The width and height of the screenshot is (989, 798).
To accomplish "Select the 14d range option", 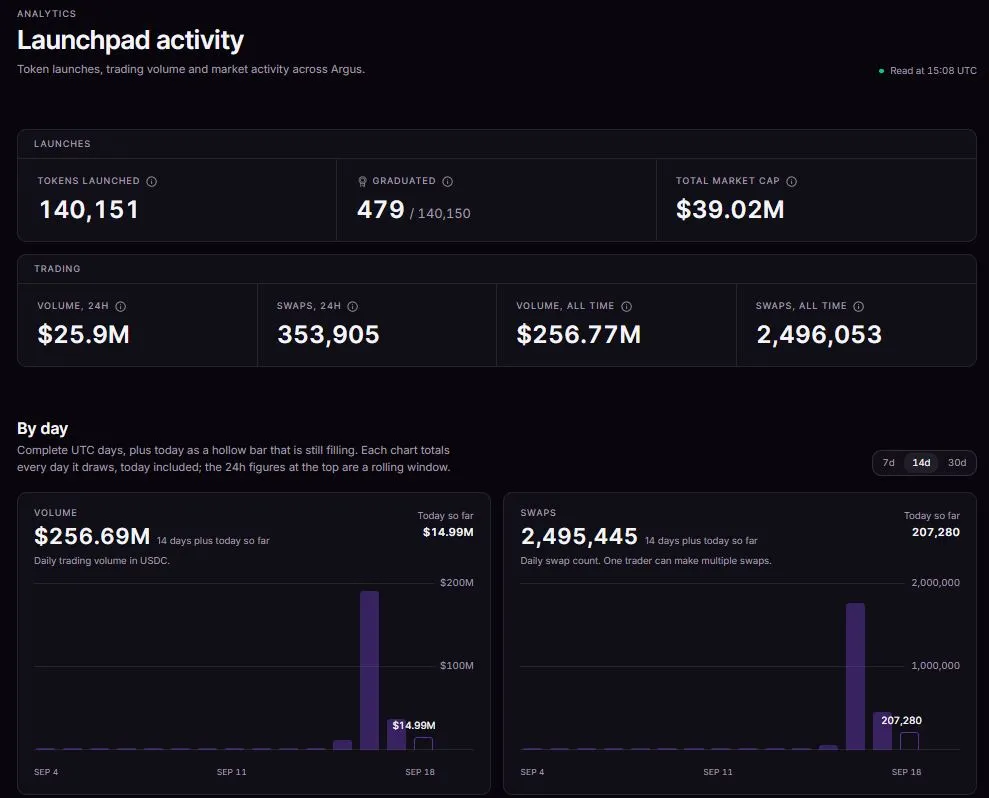I will pyautogui.click(x=921, y=462).
